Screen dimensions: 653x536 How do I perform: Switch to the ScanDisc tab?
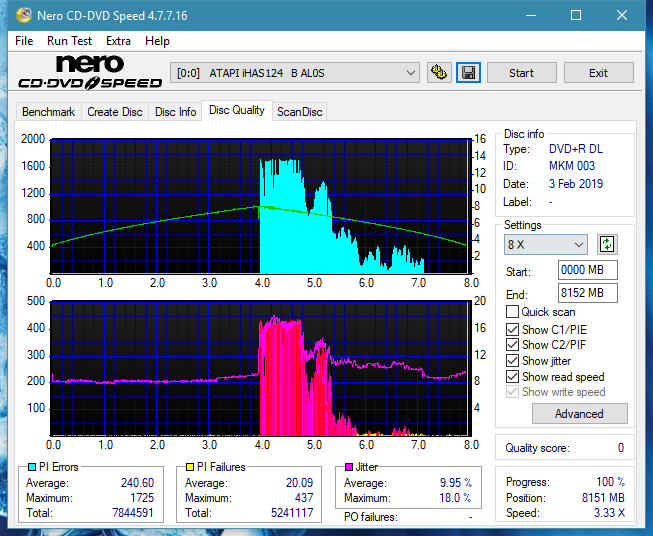299,112
